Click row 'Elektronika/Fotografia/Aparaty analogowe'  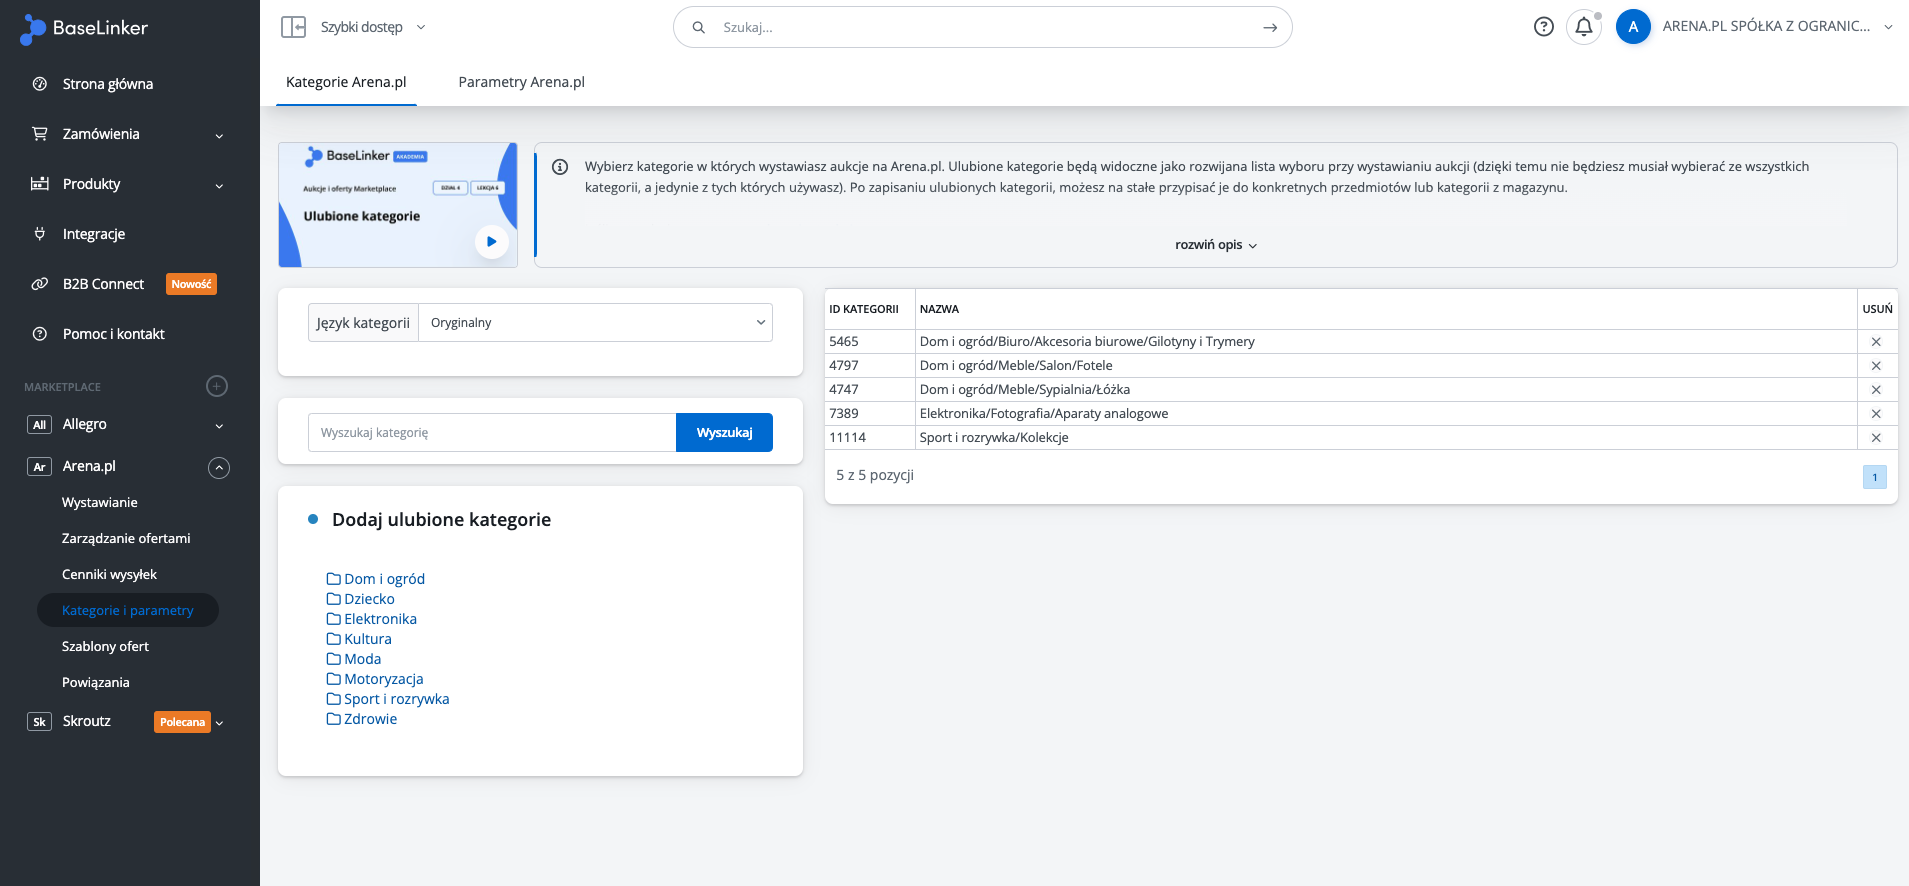tap(1360, 414)
